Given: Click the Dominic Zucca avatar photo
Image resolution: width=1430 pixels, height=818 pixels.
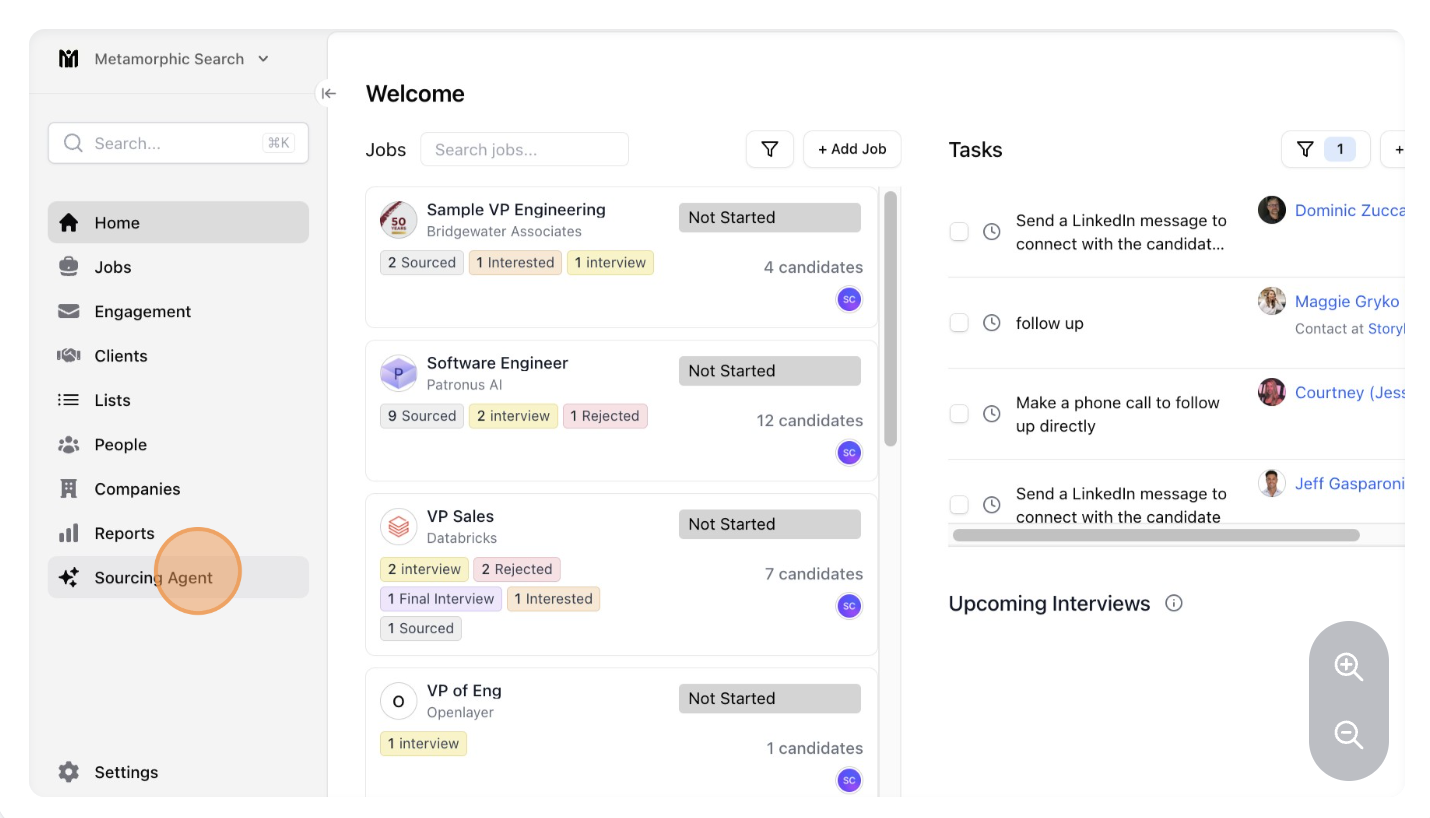Looking at the screenshot, I should 1272,210.
